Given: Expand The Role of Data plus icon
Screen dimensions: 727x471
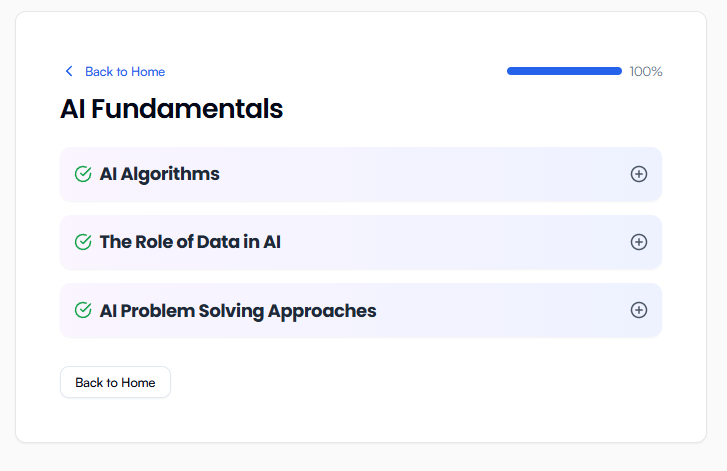Looking at the screenshot, I should tap(639, 242).
